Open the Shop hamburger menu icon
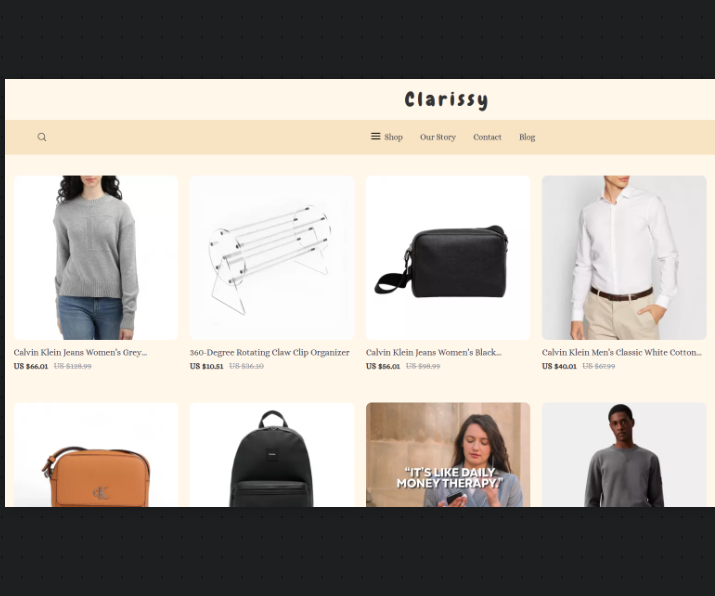This screenshot has width=715, height=596. pyautogui.click(x=375, y=136)
